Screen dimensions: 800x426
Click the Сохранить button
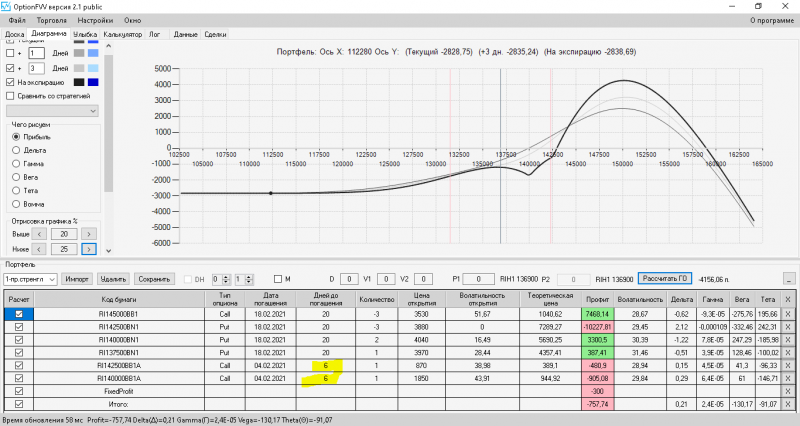coord(154,279)
